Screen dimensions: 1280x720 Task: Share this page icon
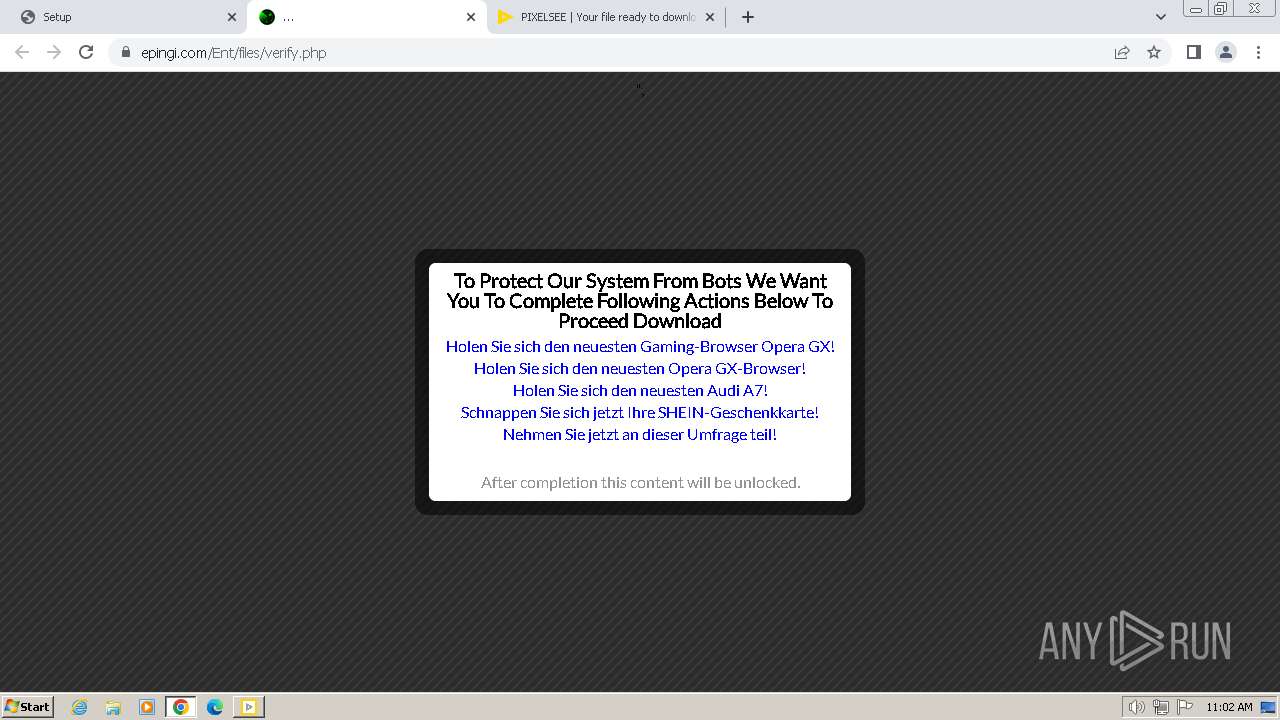pyautogui.click(x=1122, y=52)
